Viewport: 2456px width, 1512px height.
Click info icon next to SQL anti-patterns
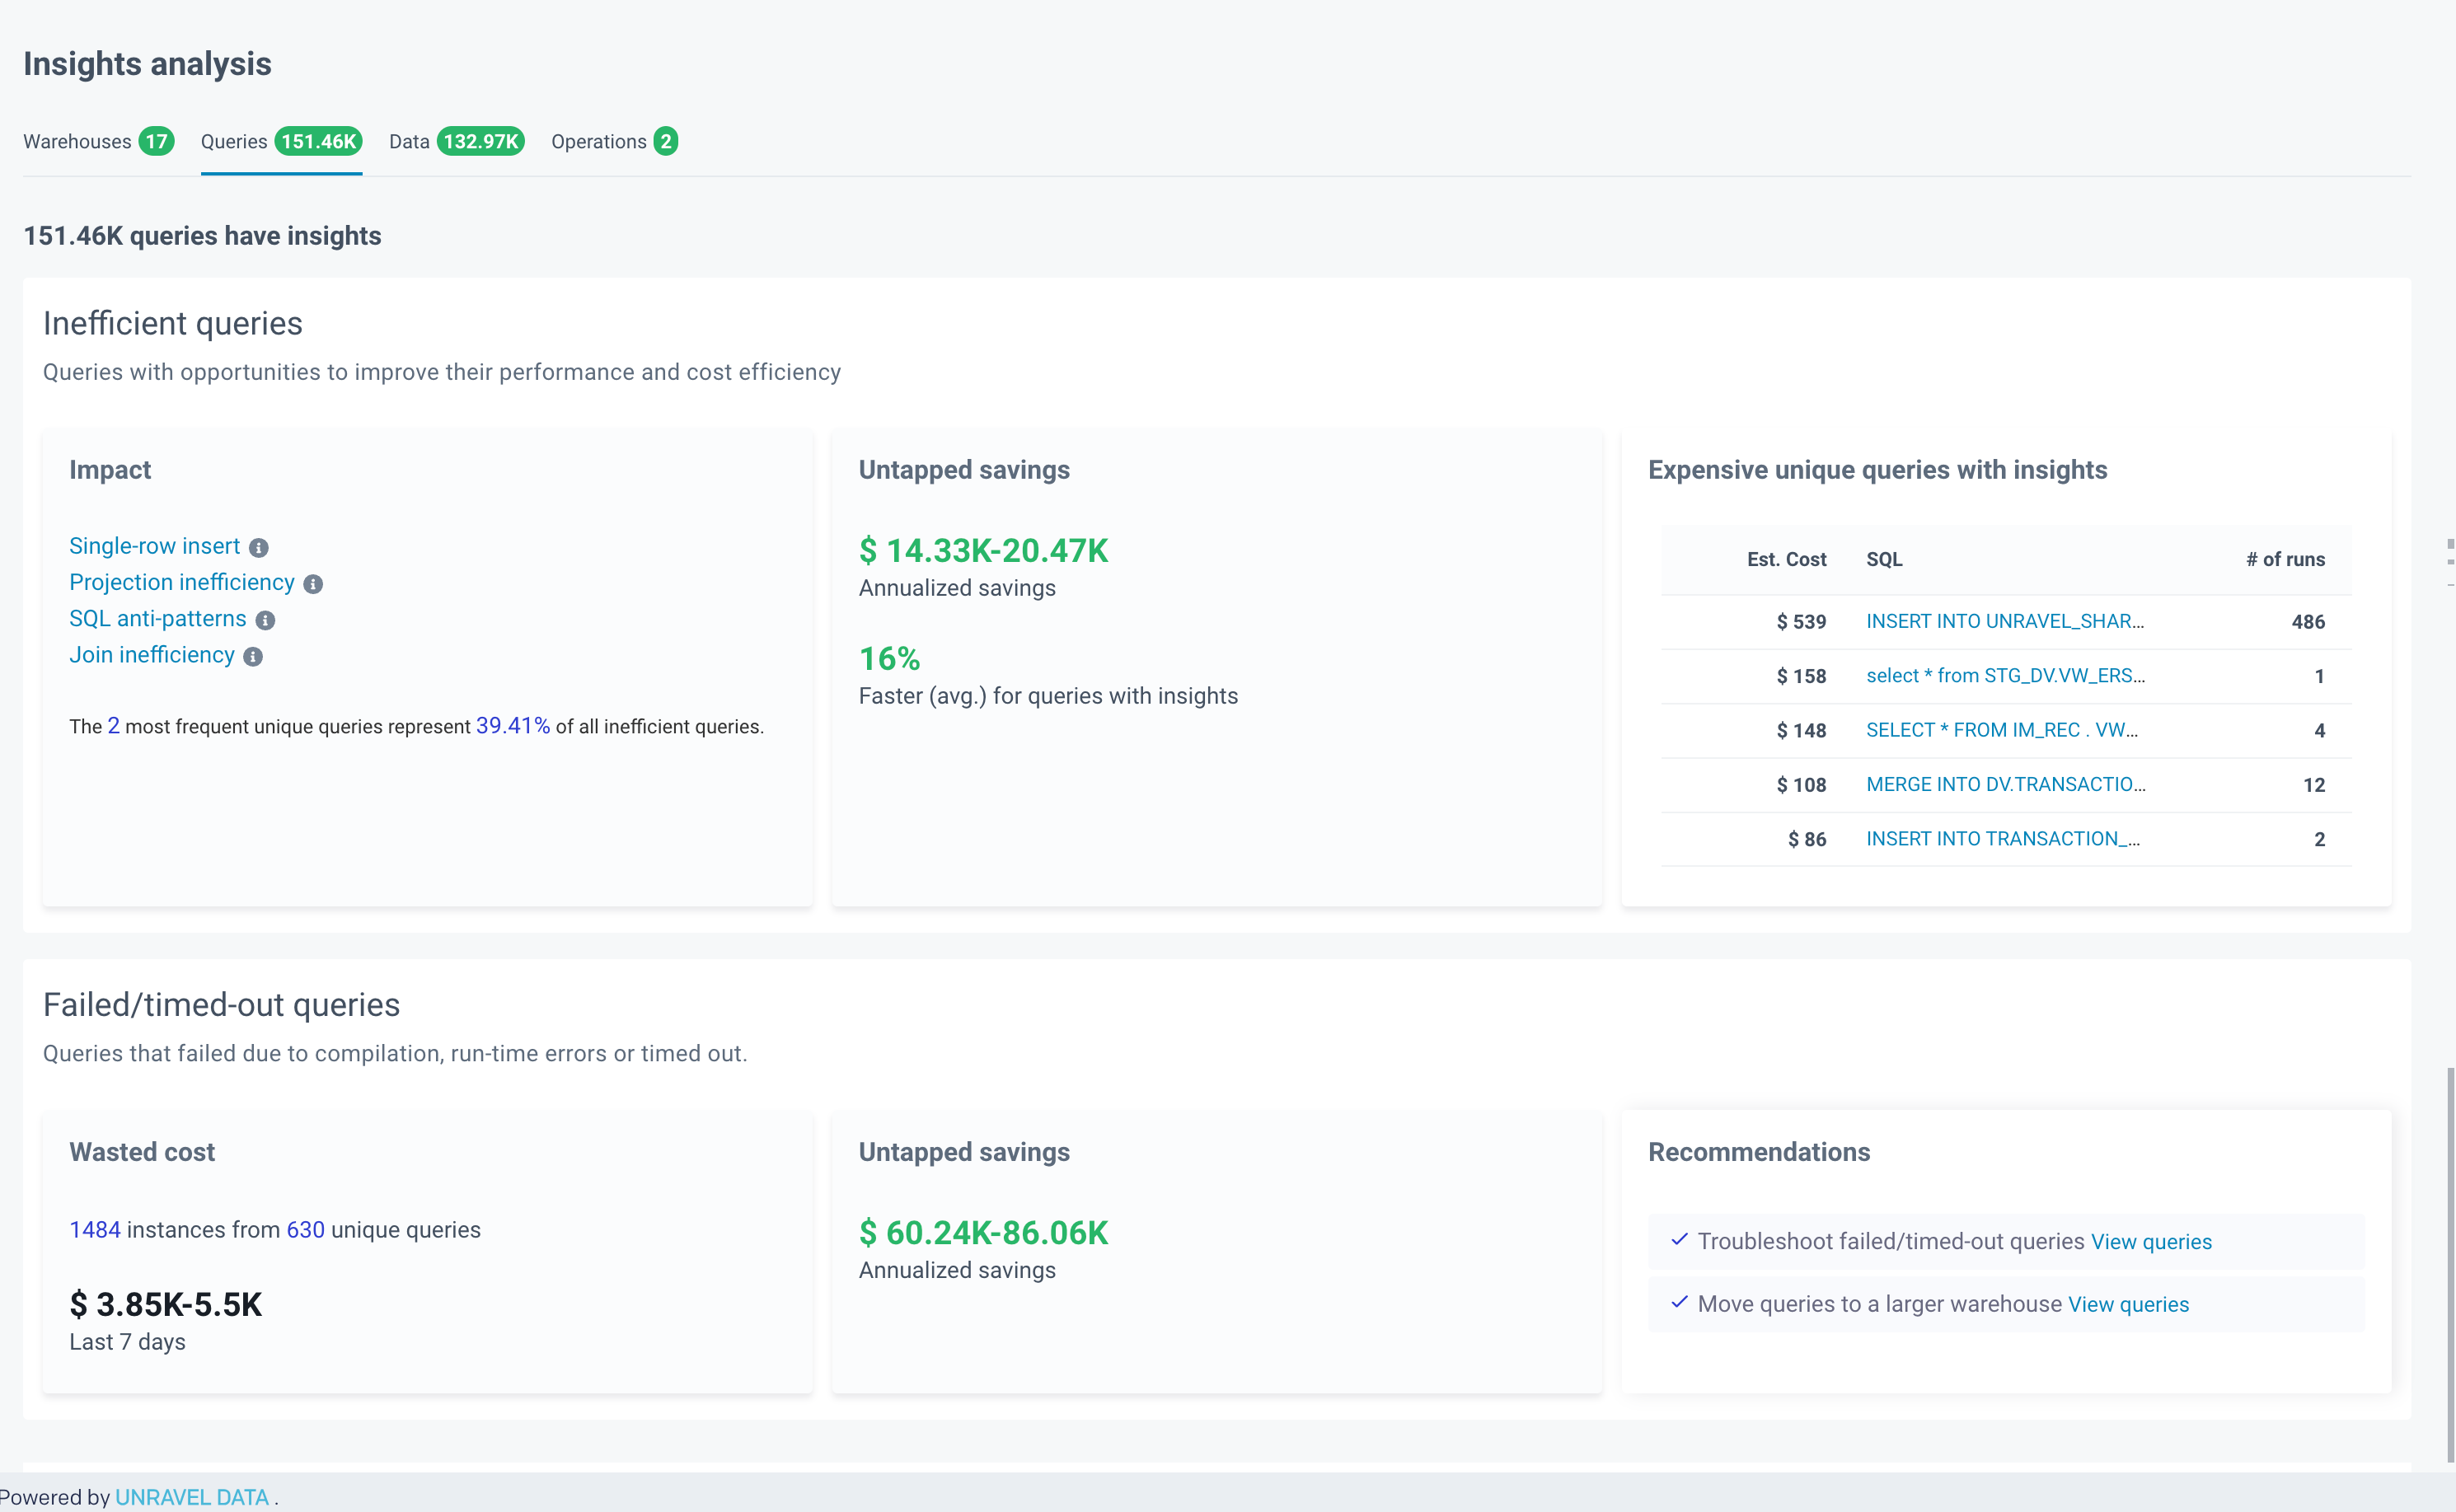point(265,620)
